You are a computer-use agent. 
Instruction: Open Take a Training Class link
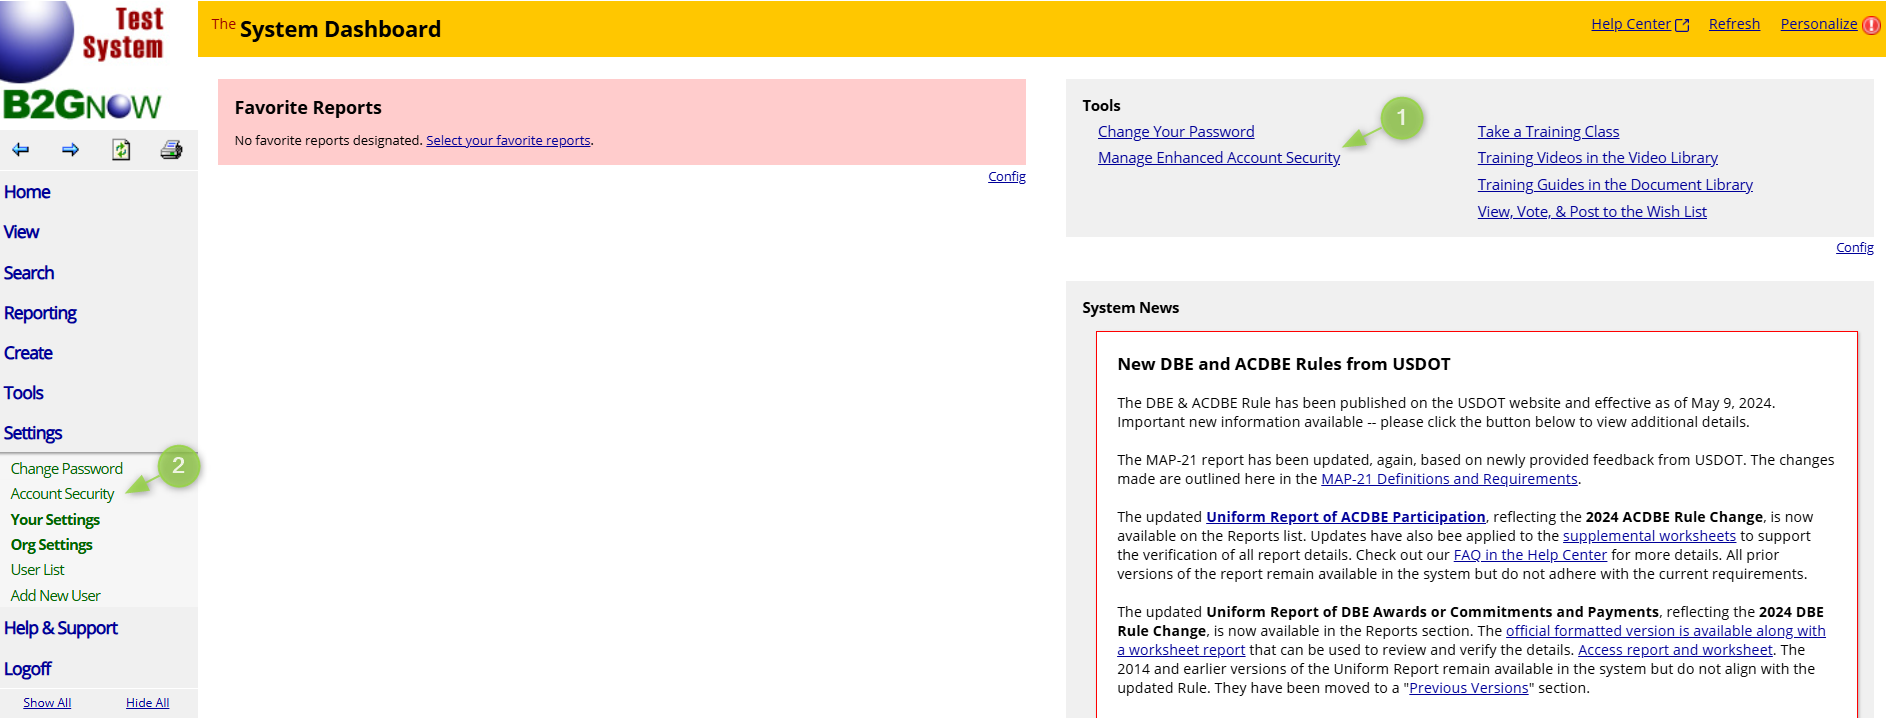click(1548, 132)
